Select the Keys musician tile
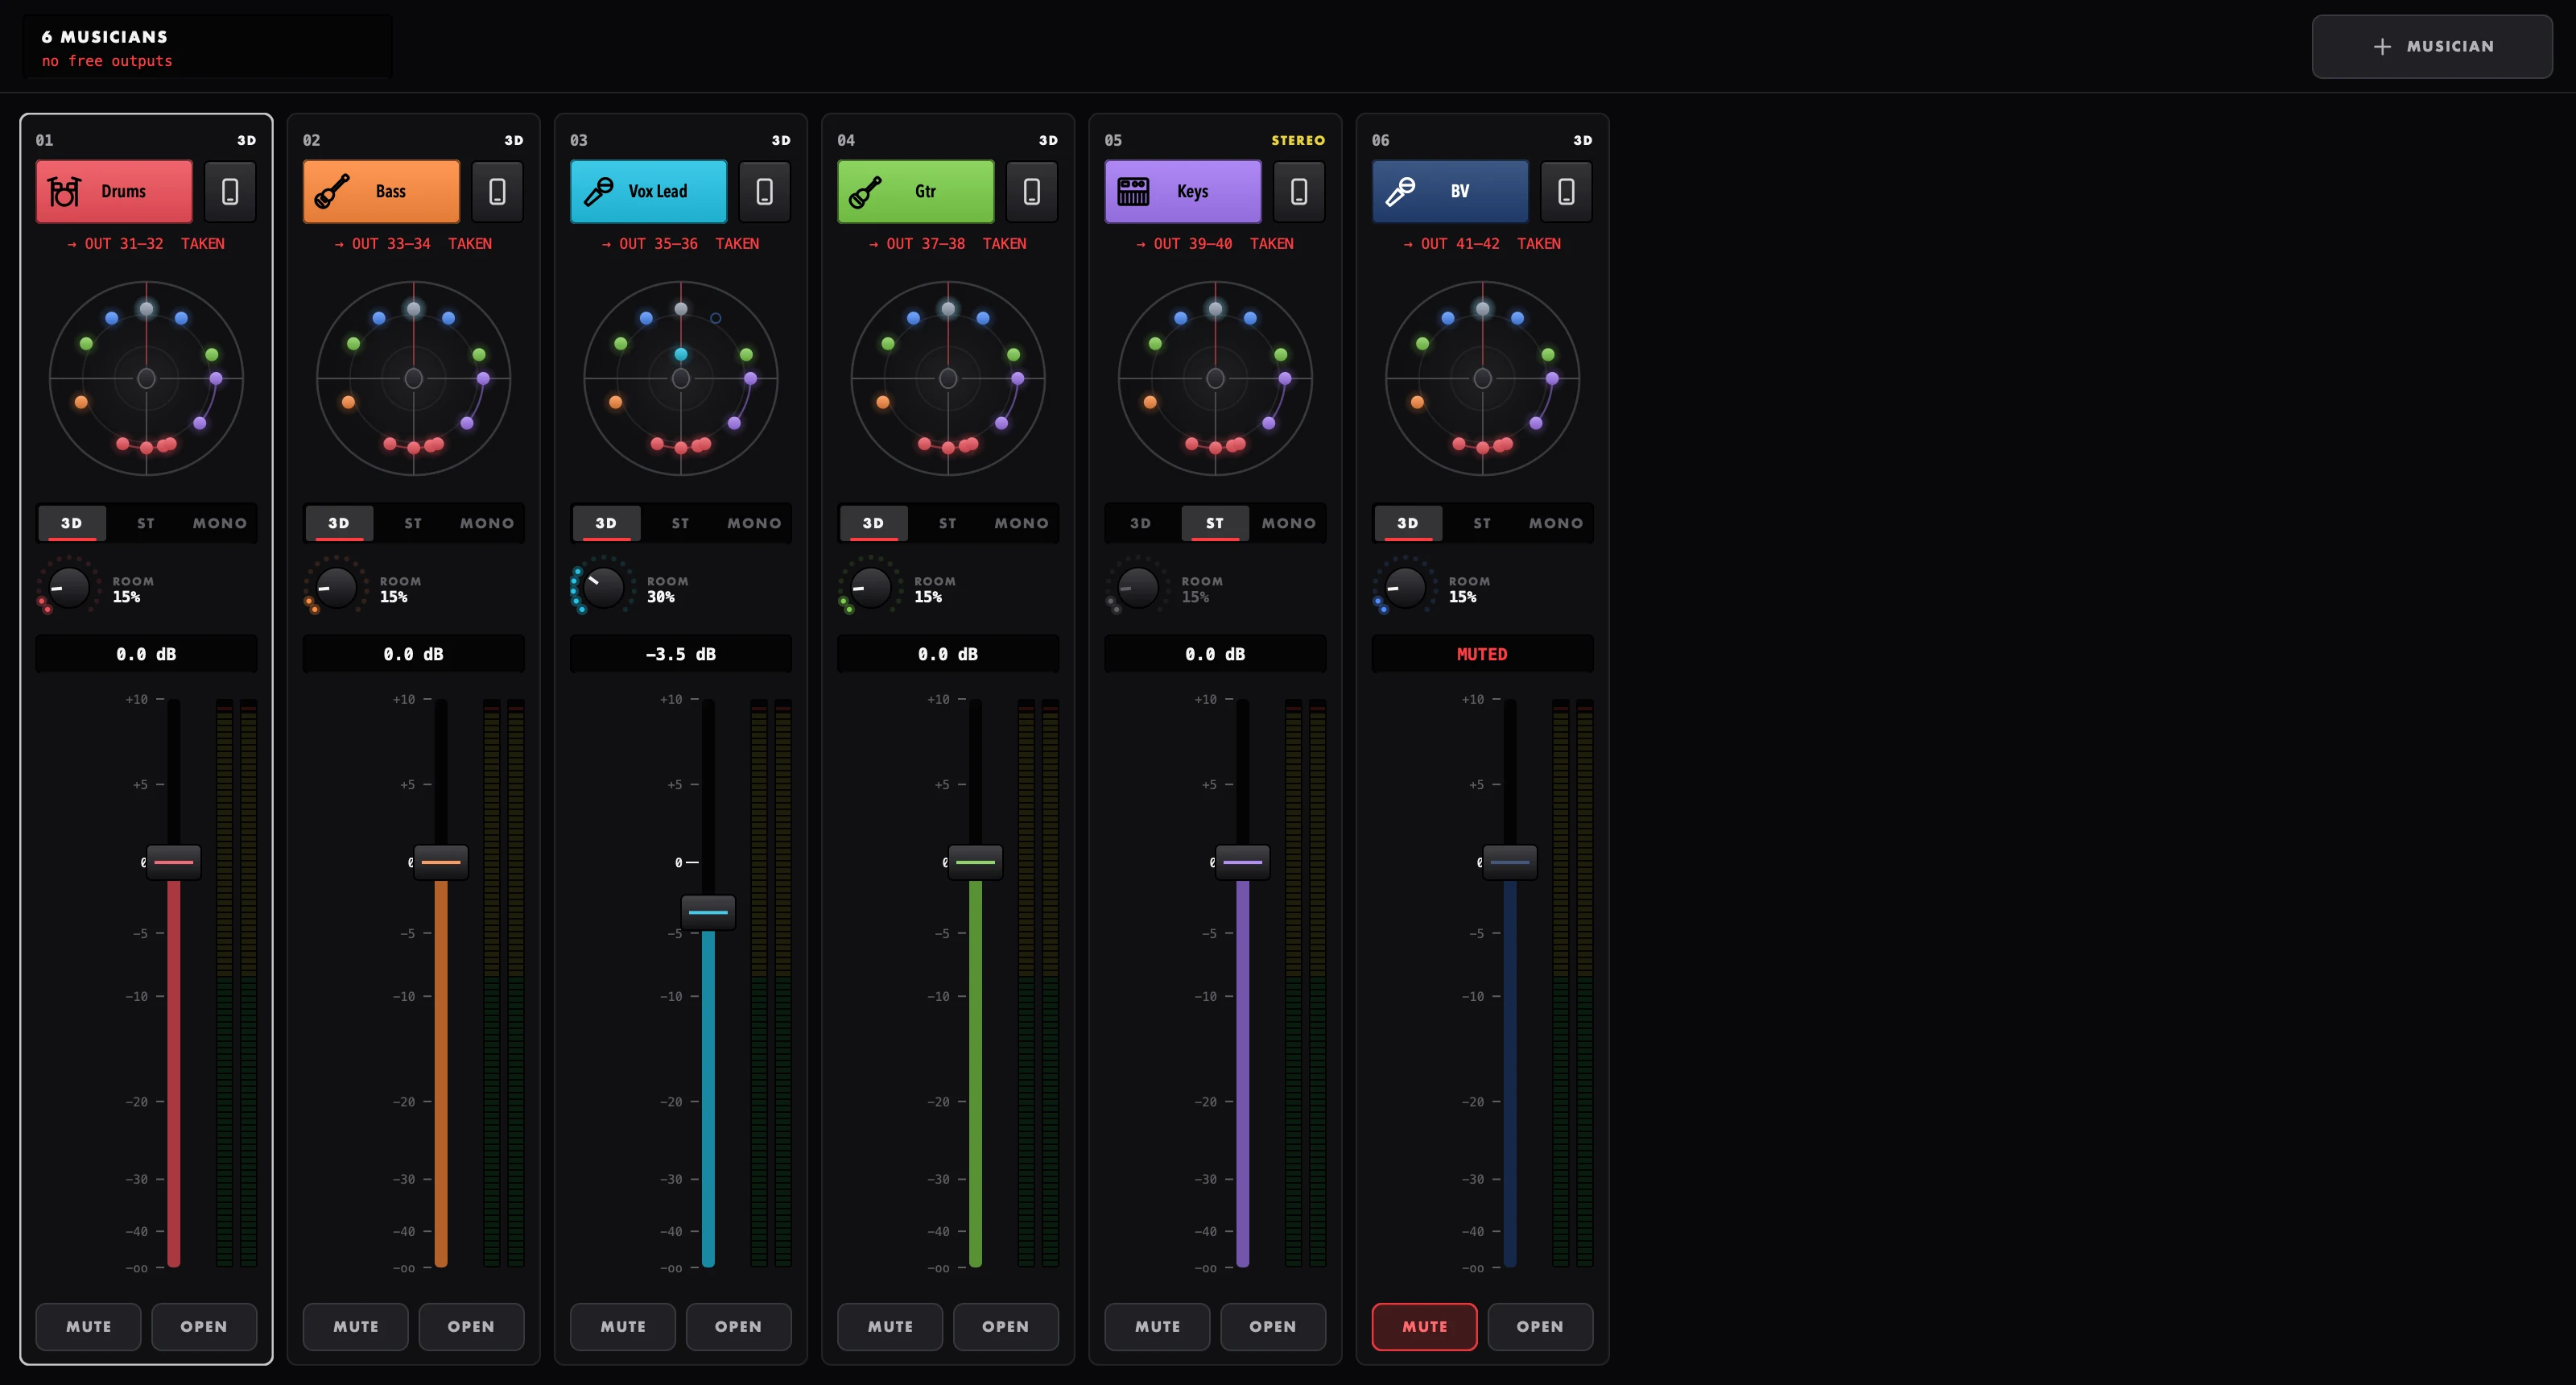2576x1385 pixels. pos(1183,191)
